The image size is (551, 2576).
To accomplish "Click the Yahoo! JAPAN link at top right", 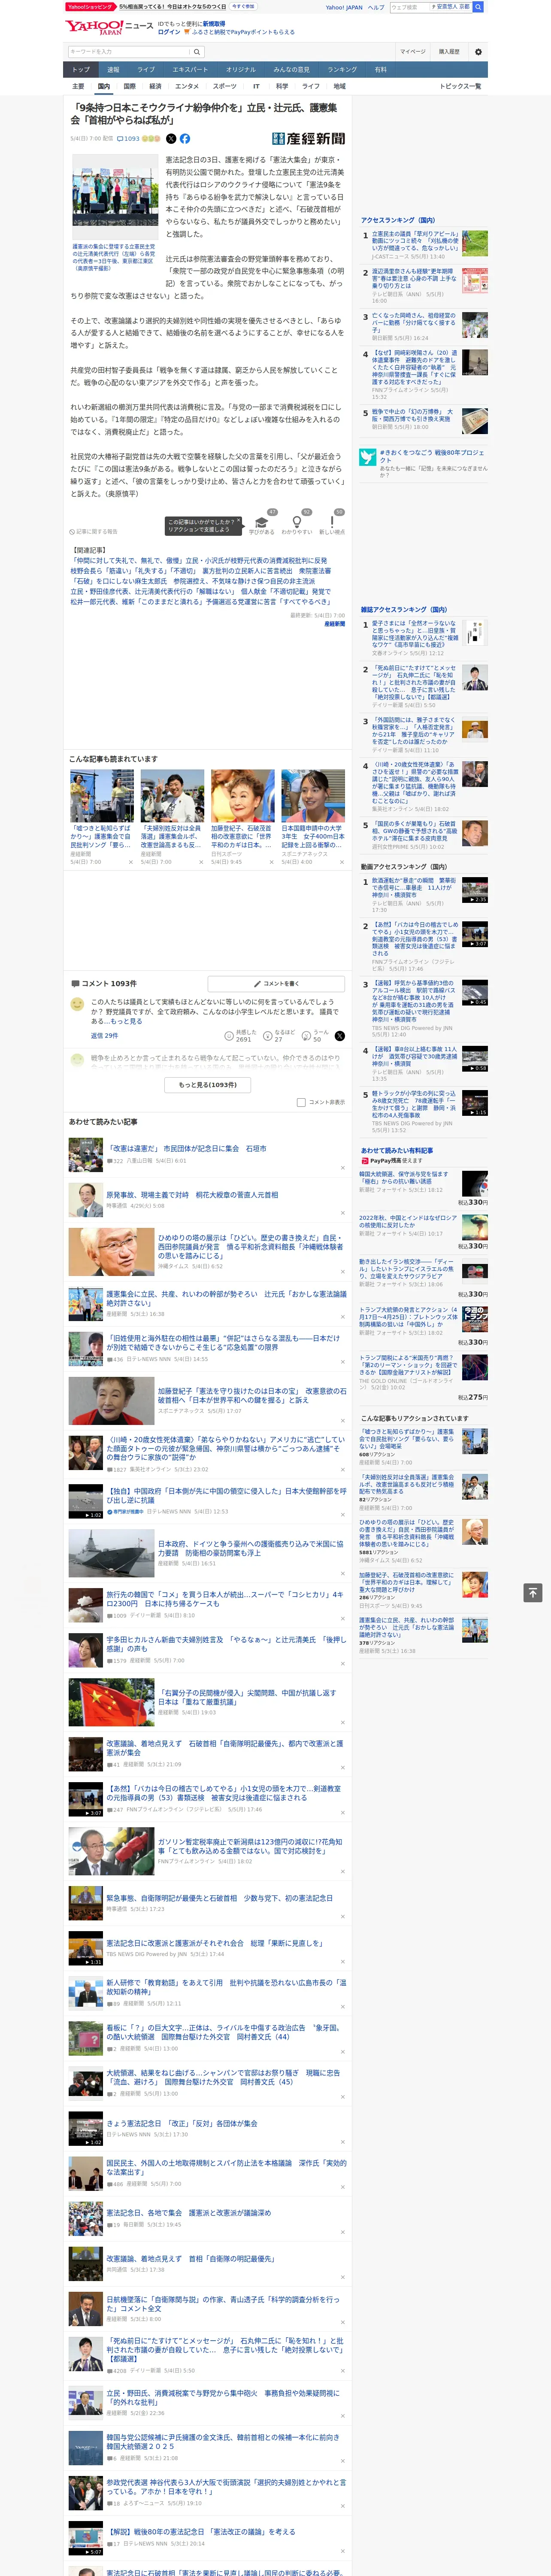I will click(344, 7).
